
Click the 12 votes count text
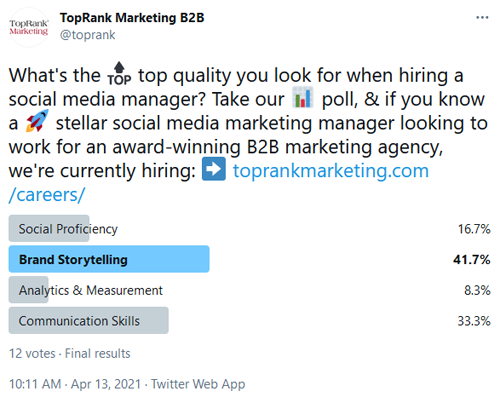[x=32, y=354]
